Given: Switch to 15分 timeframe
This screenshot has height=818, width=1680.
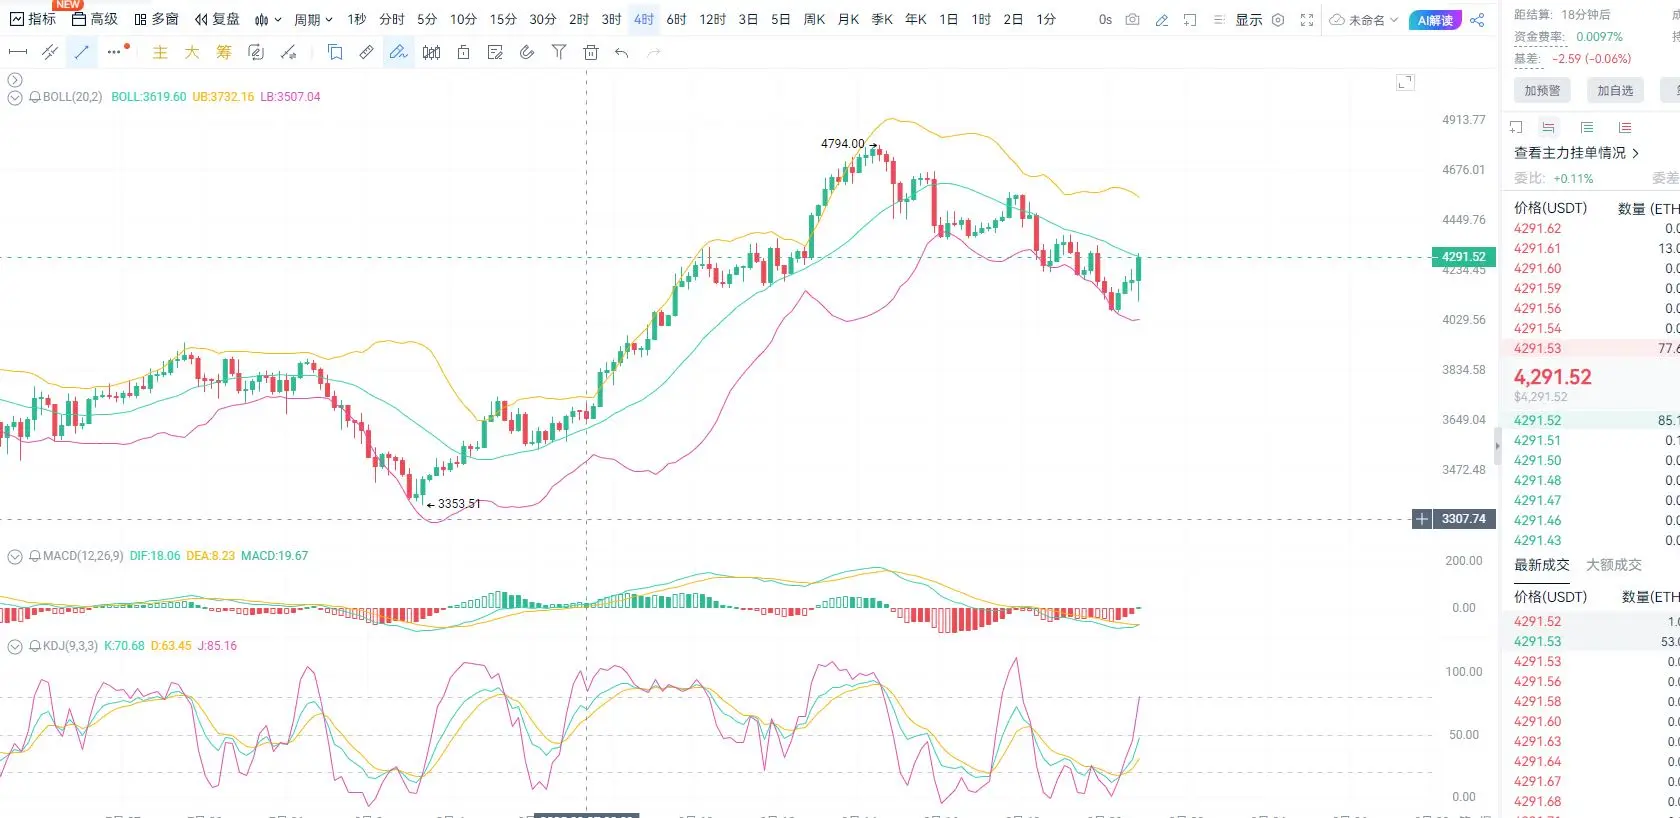Looking at the screenshot, I should (x=503, y=19).
